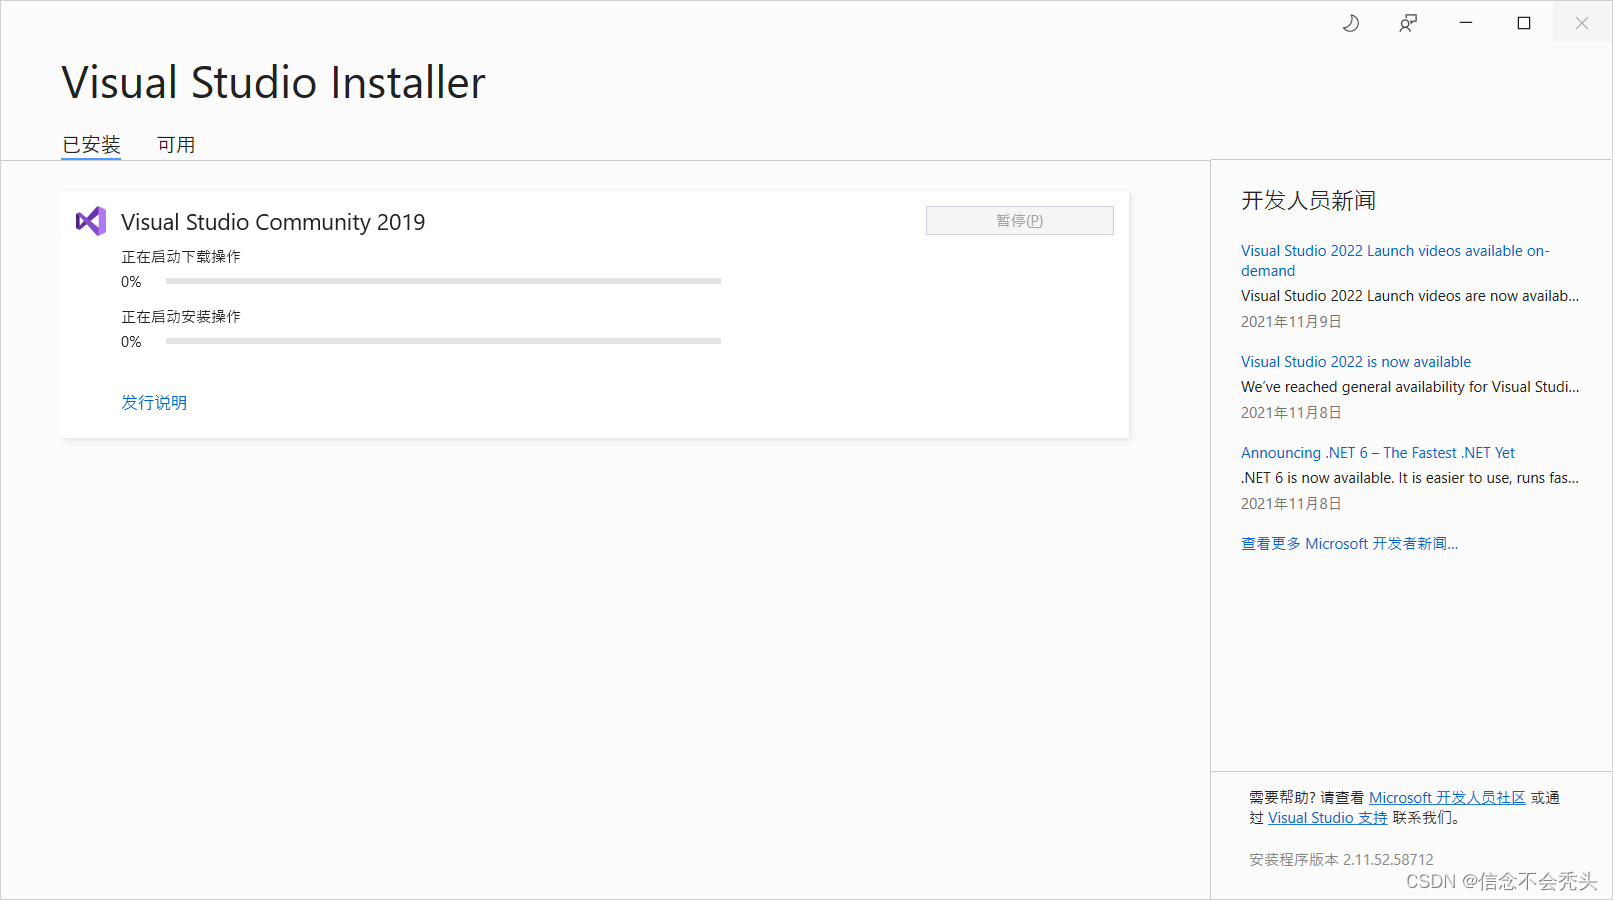Open the 发行说明 release notes link
Screen dimensions: 1613x900
tap(154, 402)
